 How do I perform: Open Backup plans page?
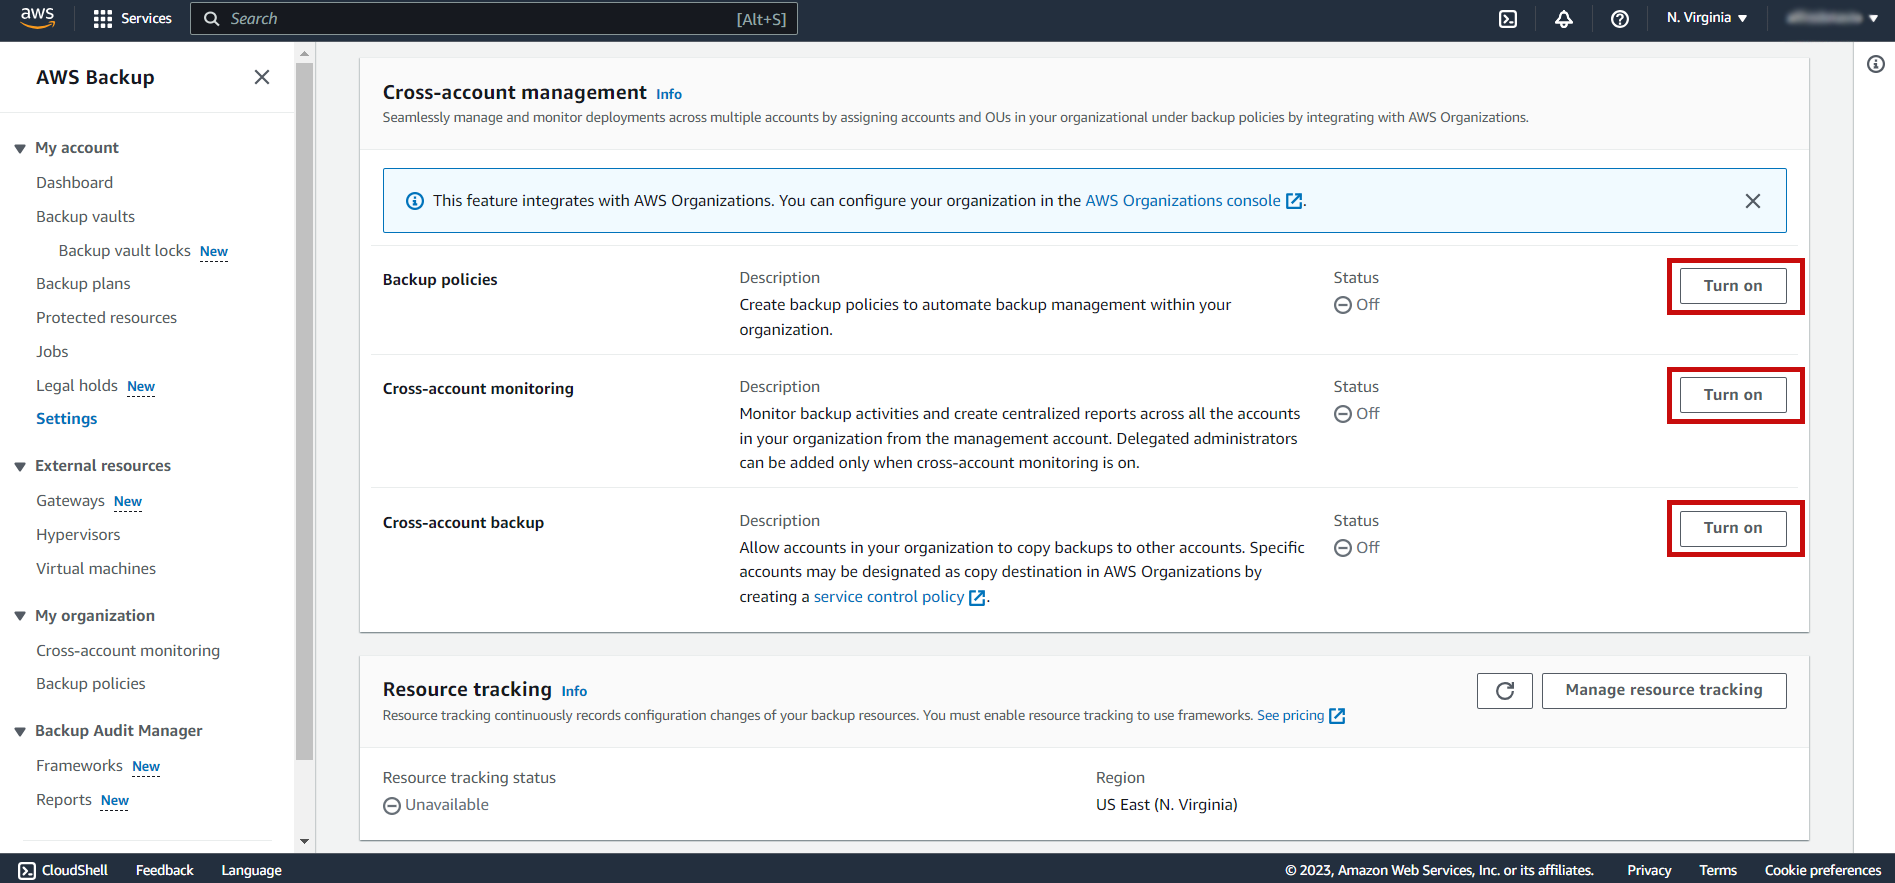[83, 283]
